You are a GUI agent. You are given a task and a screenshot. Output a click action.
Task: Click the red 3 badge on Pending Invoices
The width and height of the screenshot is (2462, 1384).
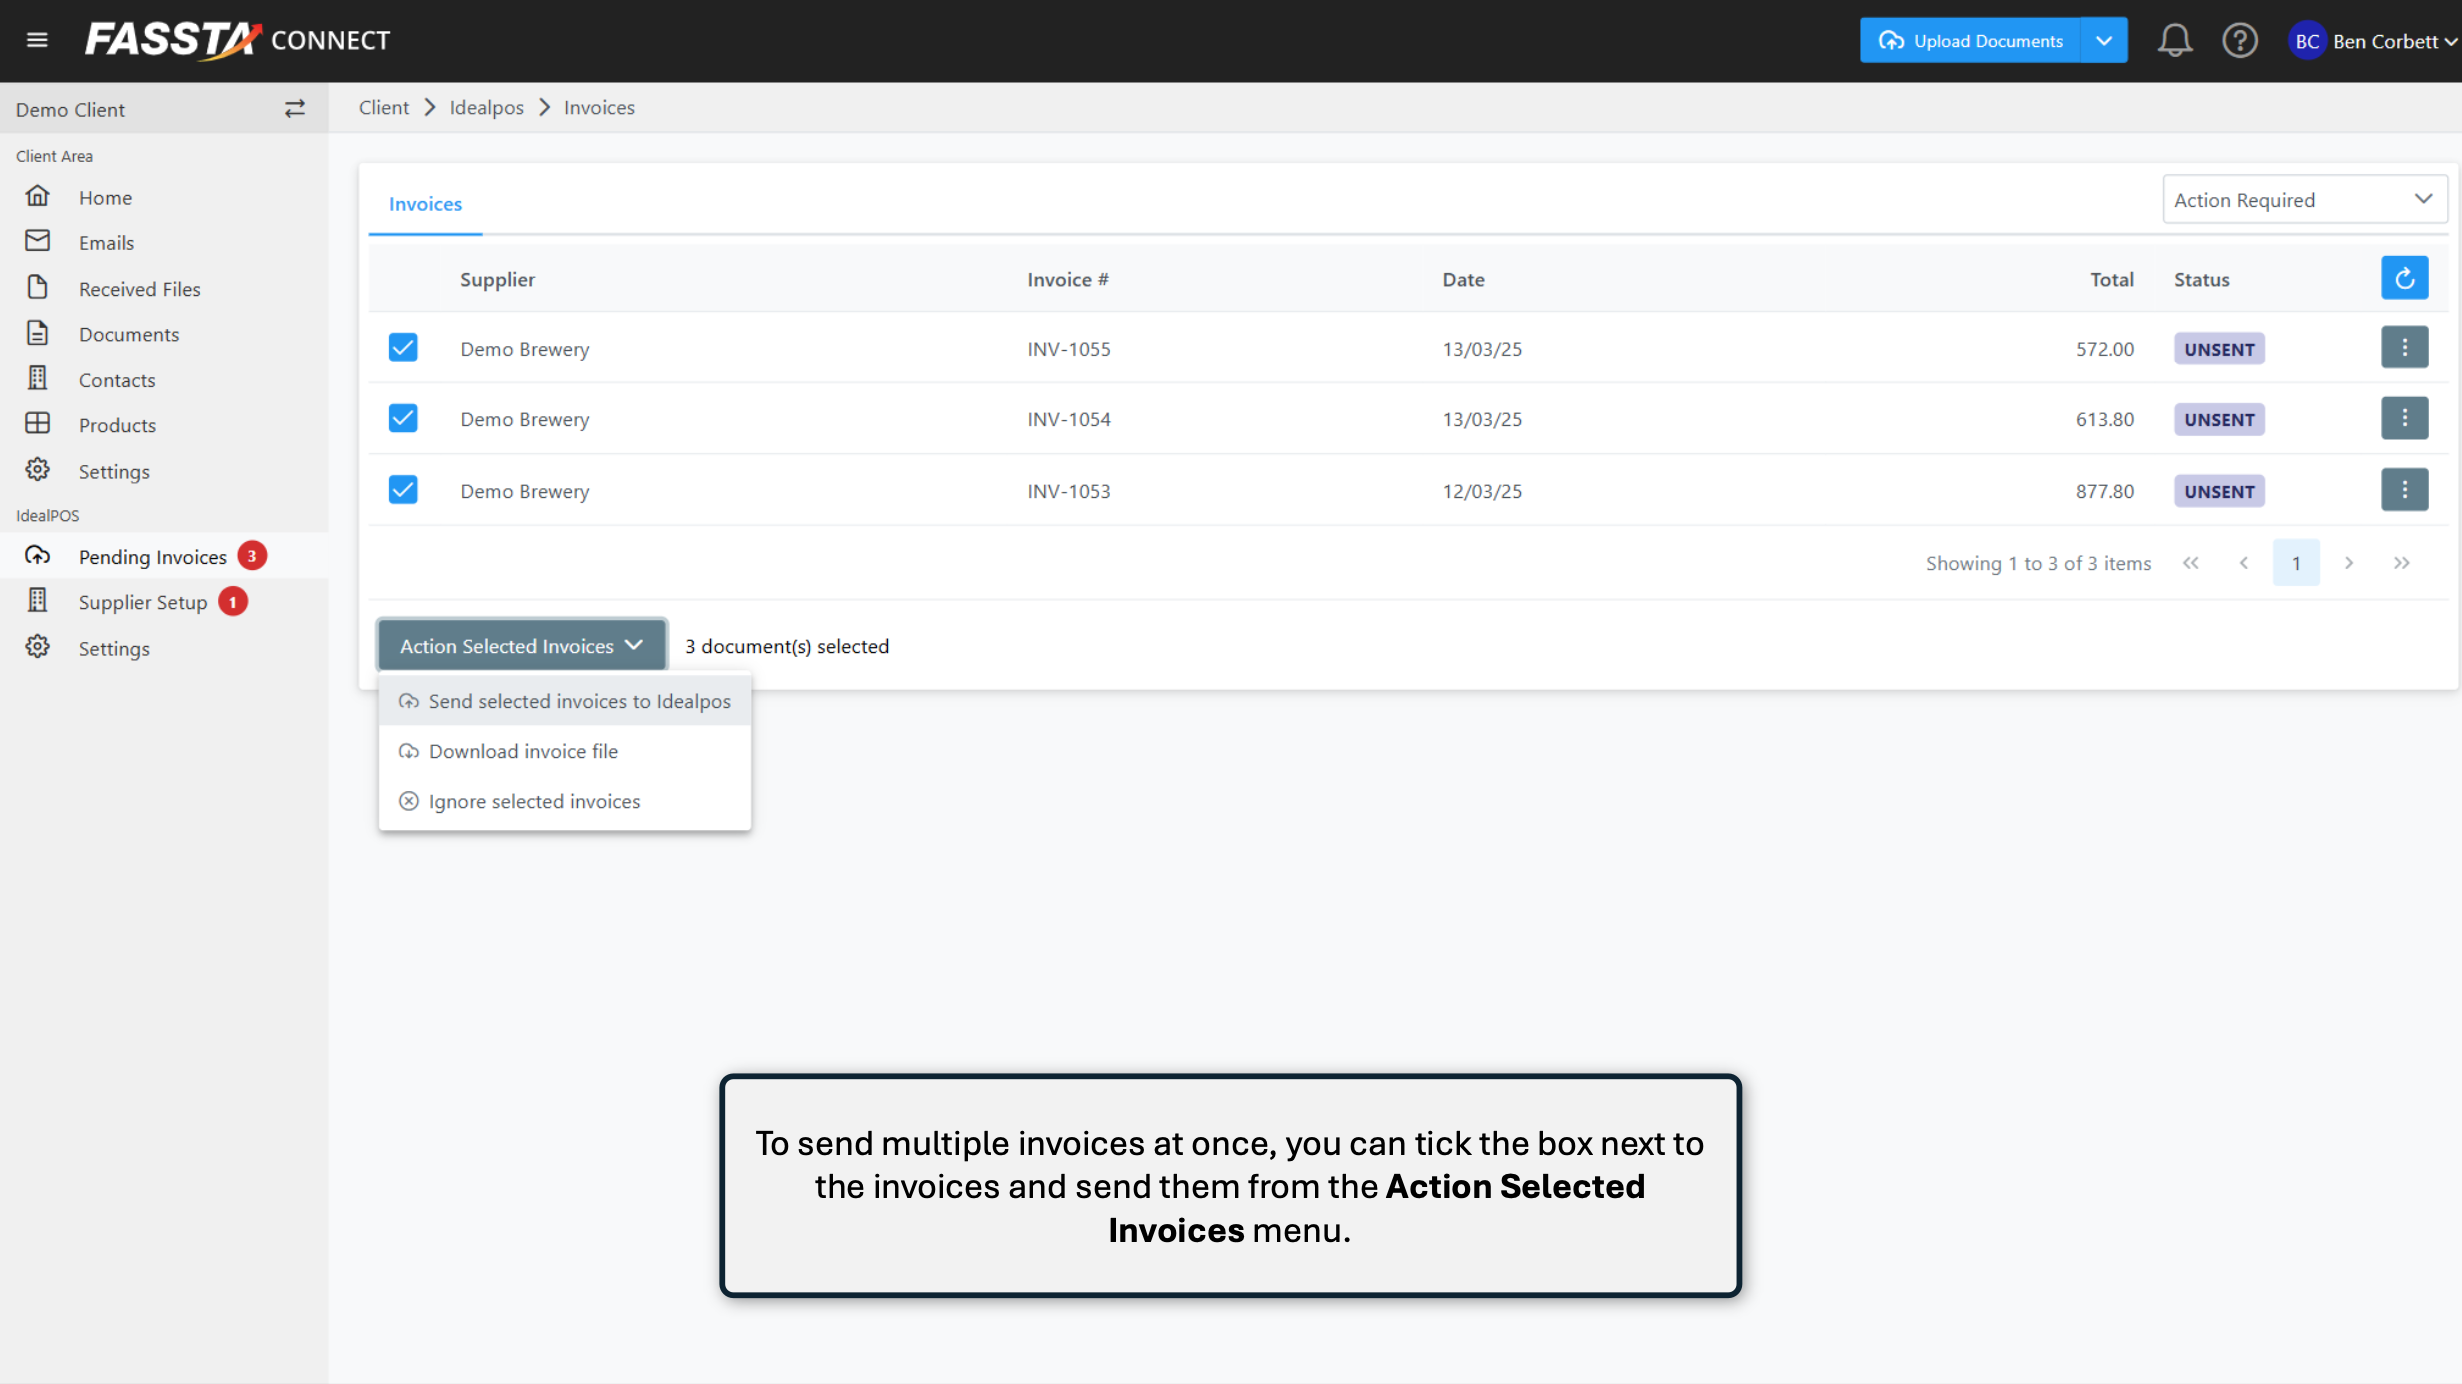click(x=252, y=556)
